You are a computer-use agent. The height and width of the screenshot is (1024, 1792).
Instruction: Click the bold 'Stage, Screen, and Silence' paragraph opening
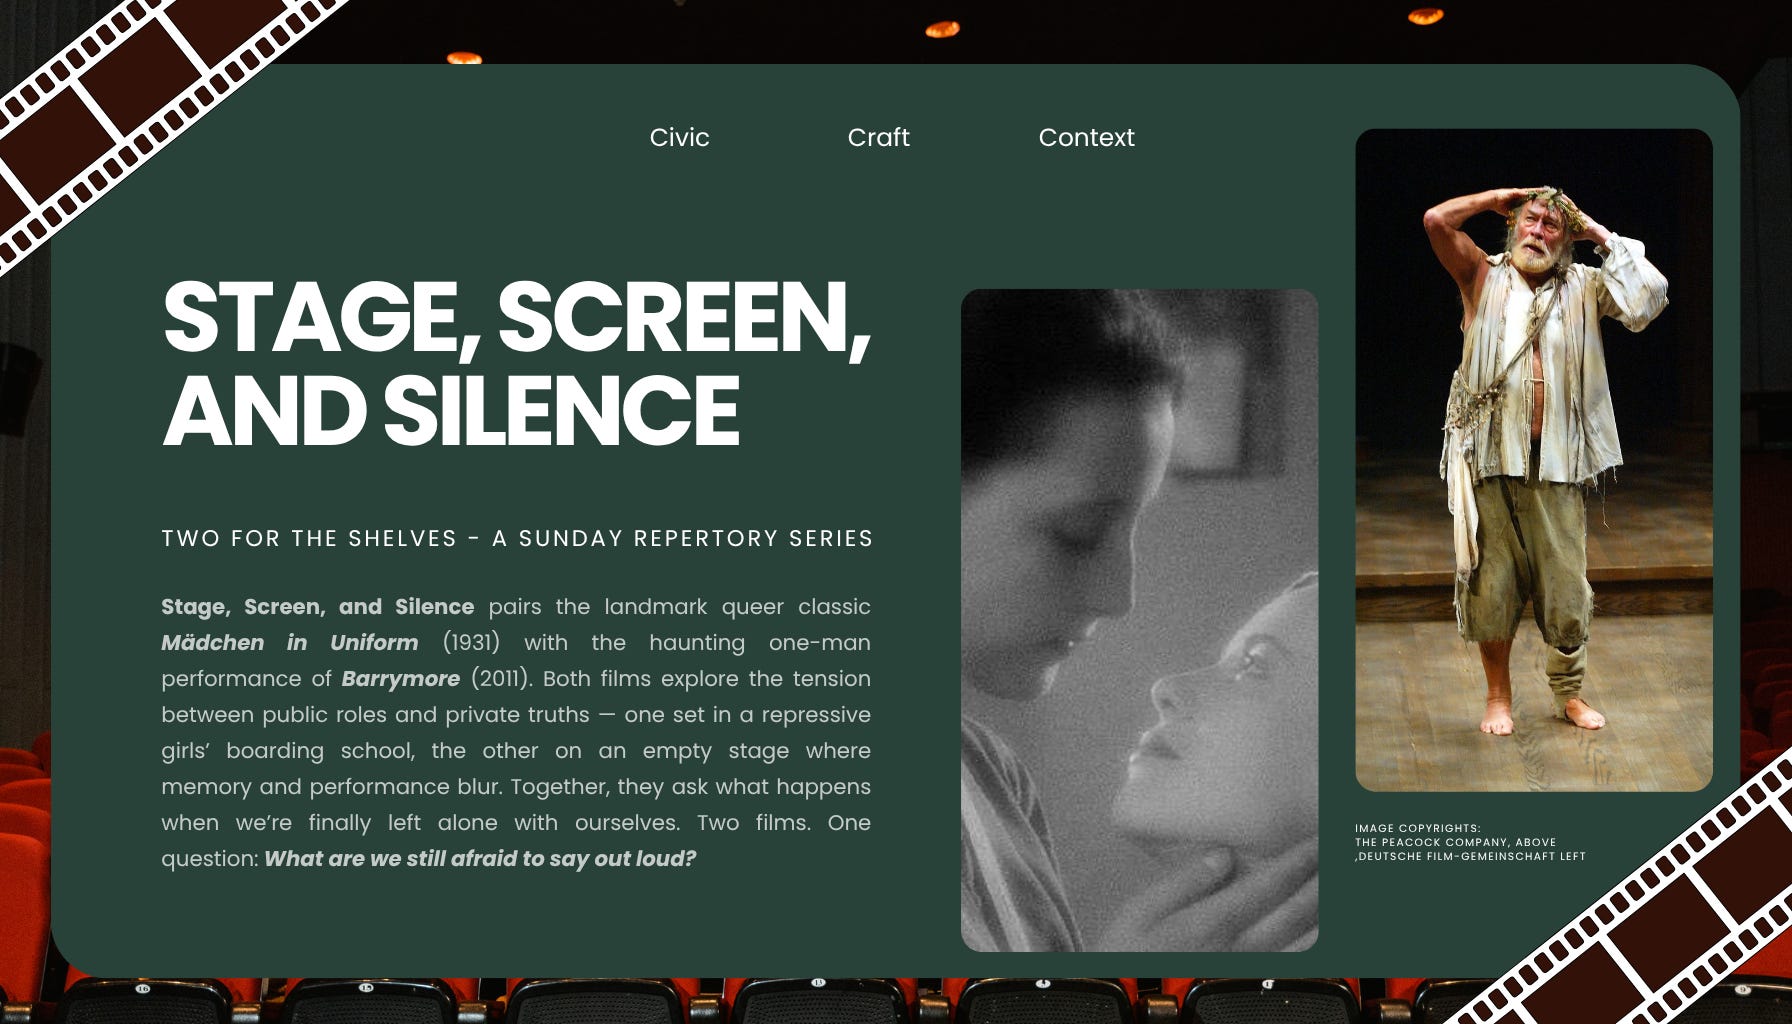click(x=318, y=606)
